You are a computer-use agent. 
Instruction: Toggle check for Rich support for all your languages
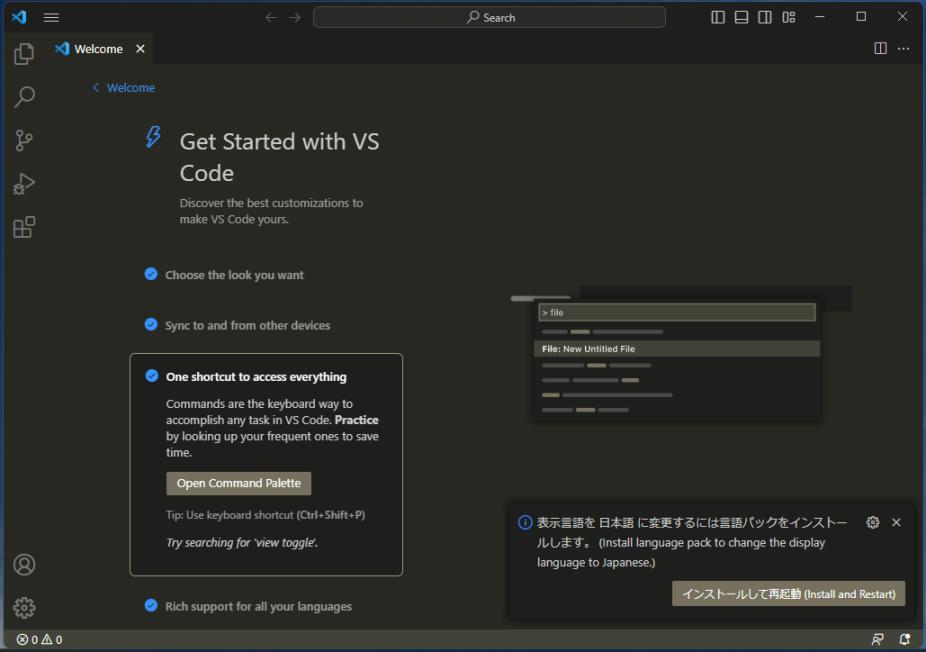coord(151,605)
